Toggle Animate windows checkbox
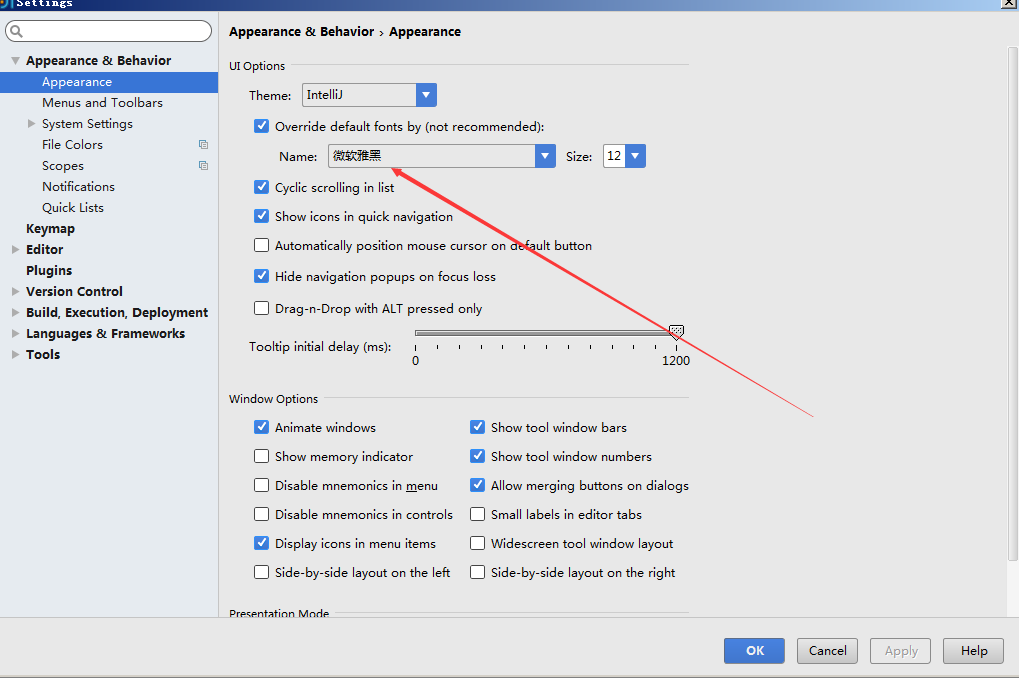The image size is (1019, 678). pyautogui.click(x=262, y=428)
